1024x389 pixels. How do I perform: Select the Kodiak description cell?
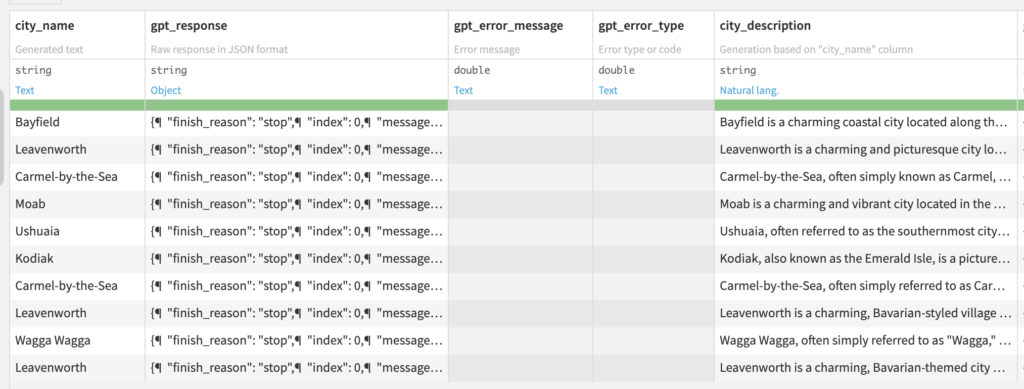tap(866, 258)
